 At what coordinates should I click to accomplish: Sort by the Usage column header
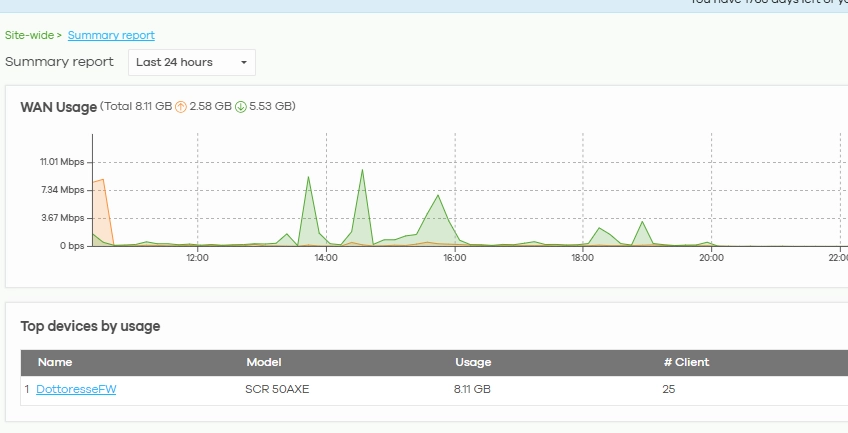(x=473, y=362)
